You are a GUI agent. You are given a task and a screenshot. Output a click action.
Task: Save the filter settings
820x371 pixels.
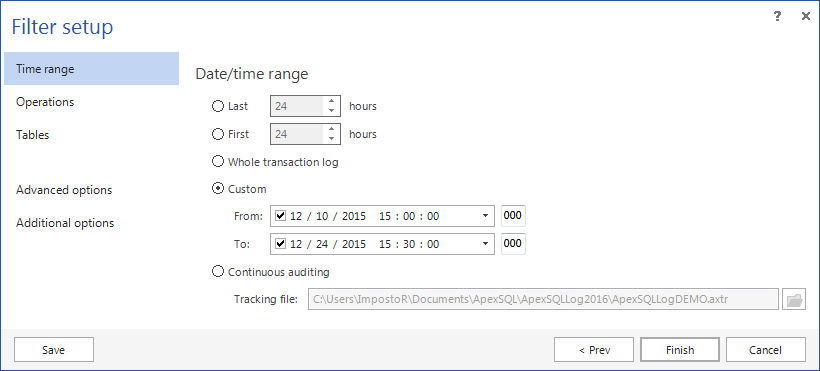54,350
